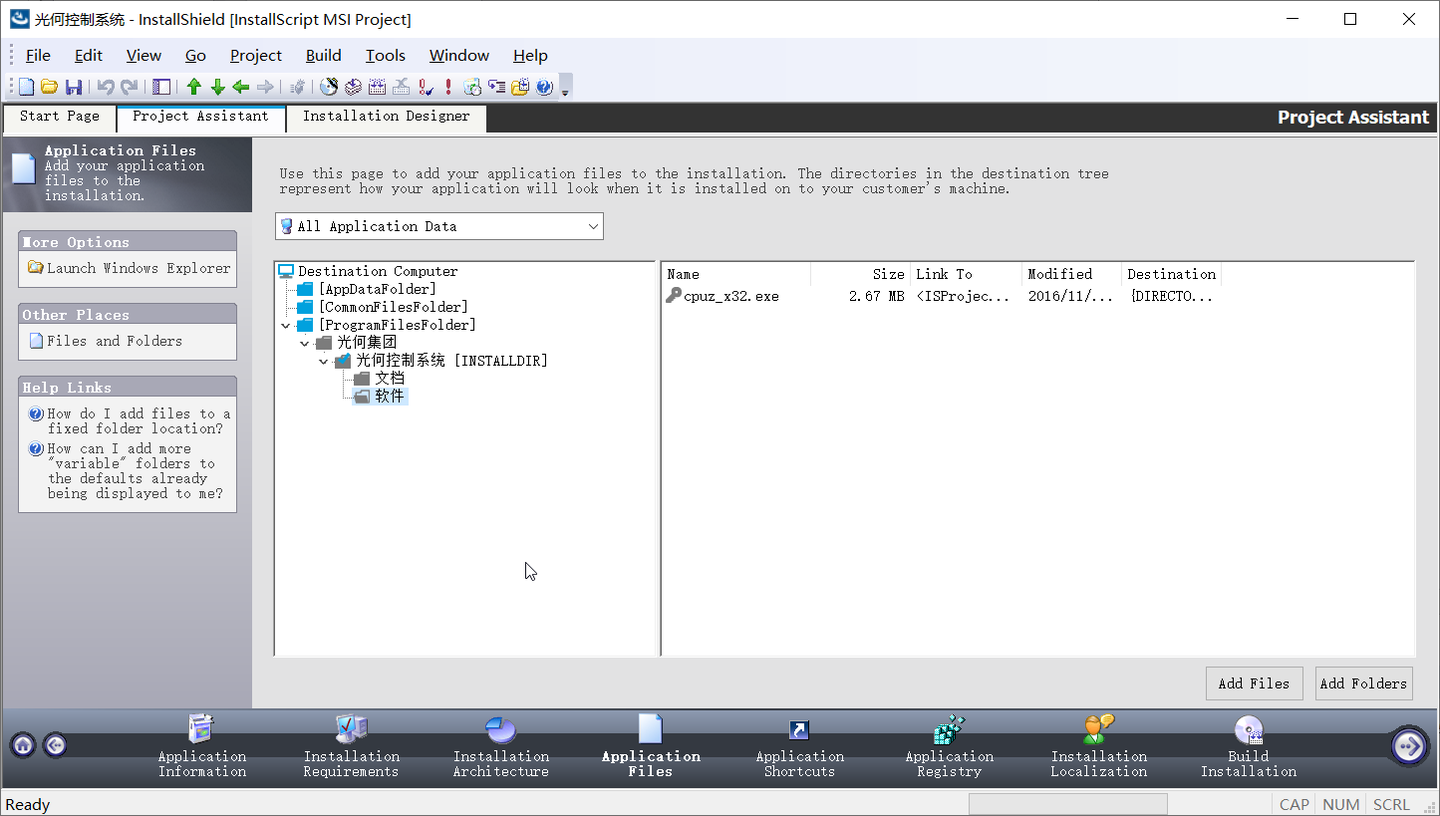Image resolution: width=1440 pixels, height=816 pixels.
Task: Select the [AppDataFolder] tree item
Action: (x=377, y=289)
